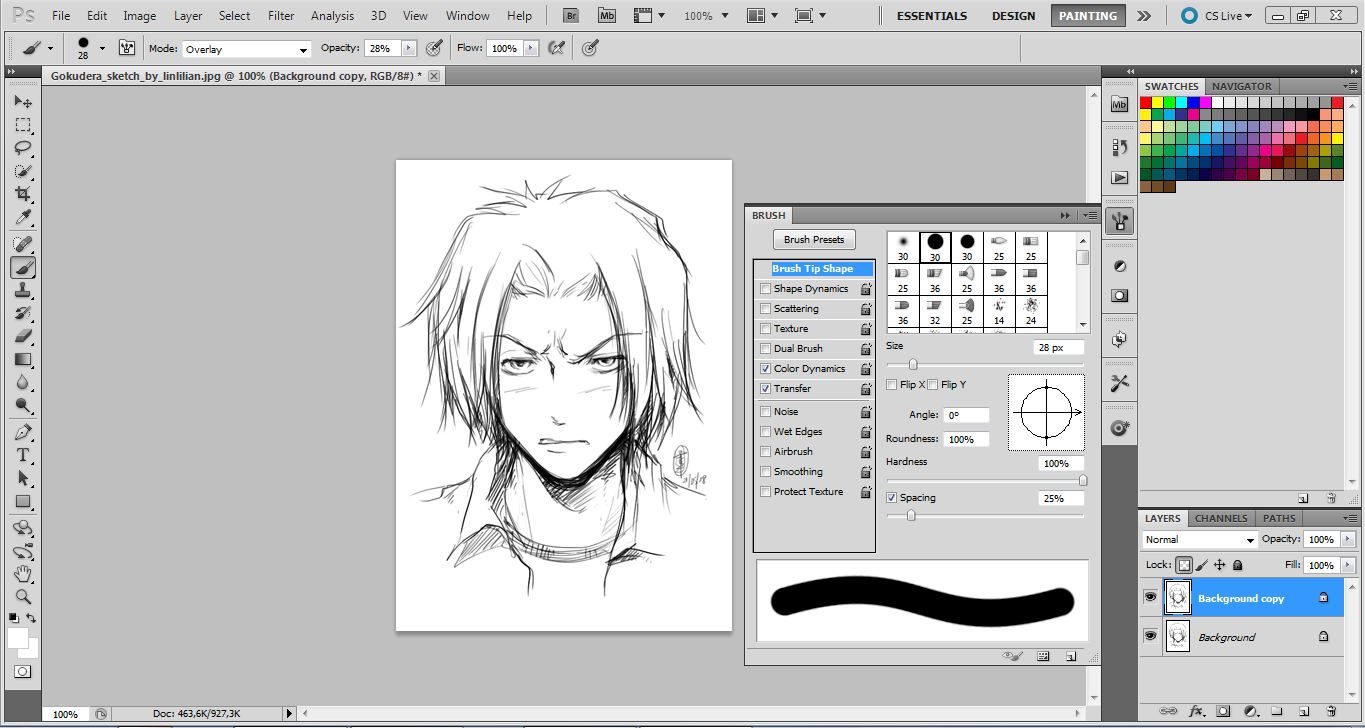
Task: Select the Rectangular Marquee tool
Action: click(x=23, y=125)
